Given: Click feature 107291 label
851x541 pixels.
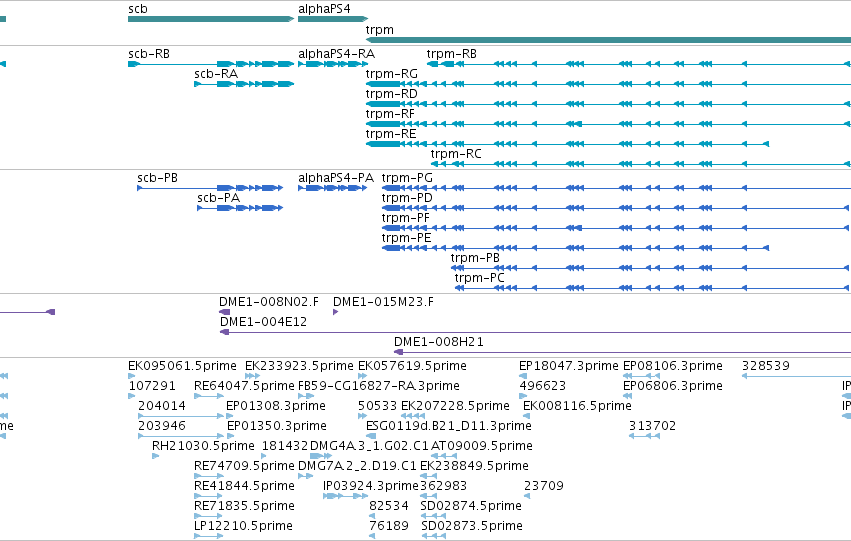Looking at the screenshot, I should (x=152, y=386).
